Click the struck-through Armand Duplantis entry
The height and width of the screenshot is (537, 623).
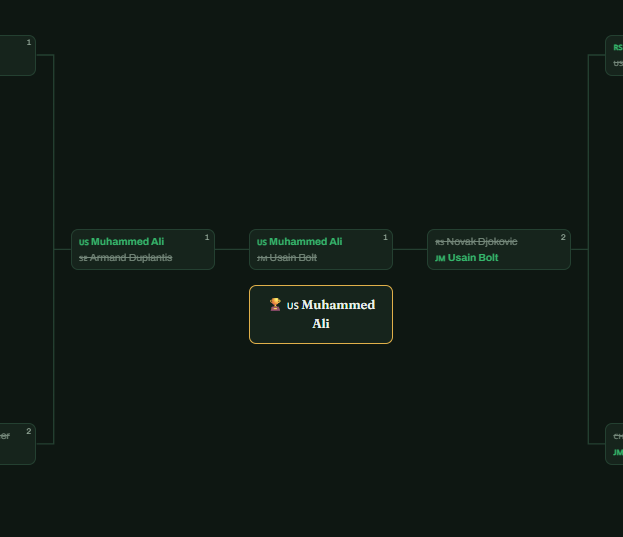tap(131, 258)
